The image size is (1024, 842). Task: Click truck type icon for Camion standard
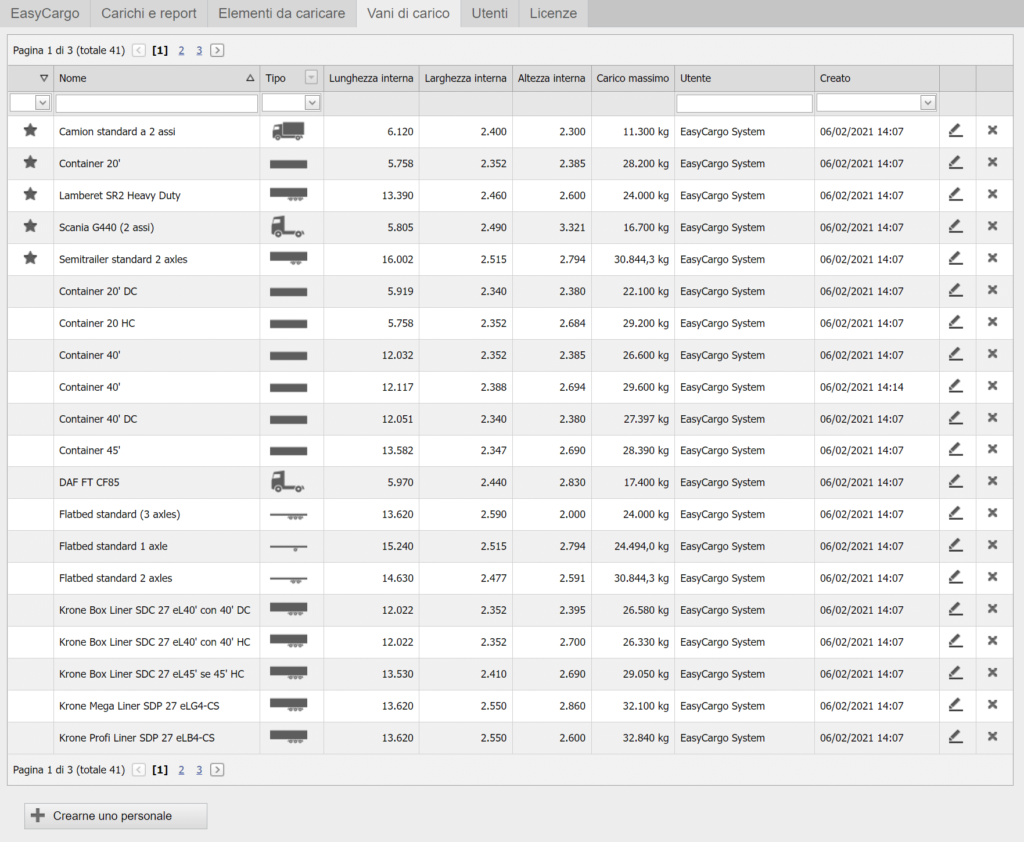pos(288,131)
